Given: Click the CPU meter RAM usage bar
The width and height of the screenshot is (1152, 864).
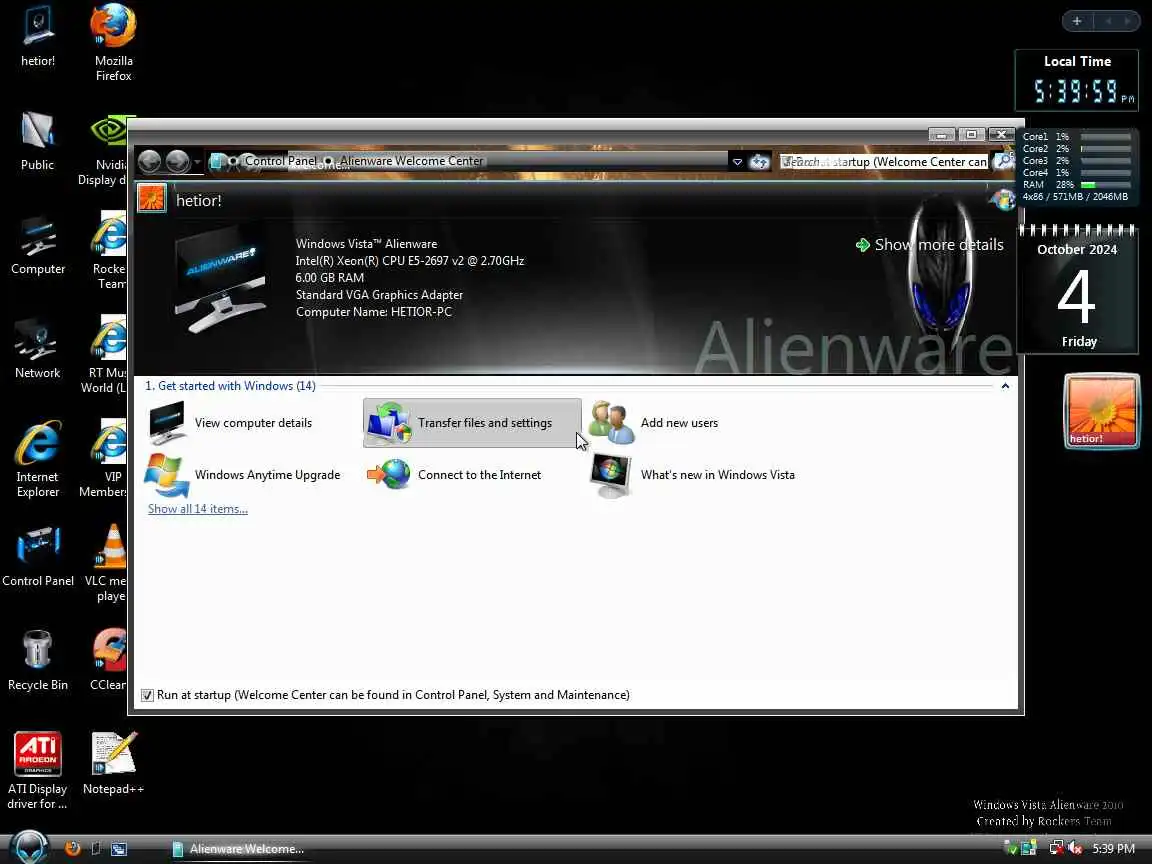Looking at the screenshot, I should pyautogui.click(x=1106, y=184).
